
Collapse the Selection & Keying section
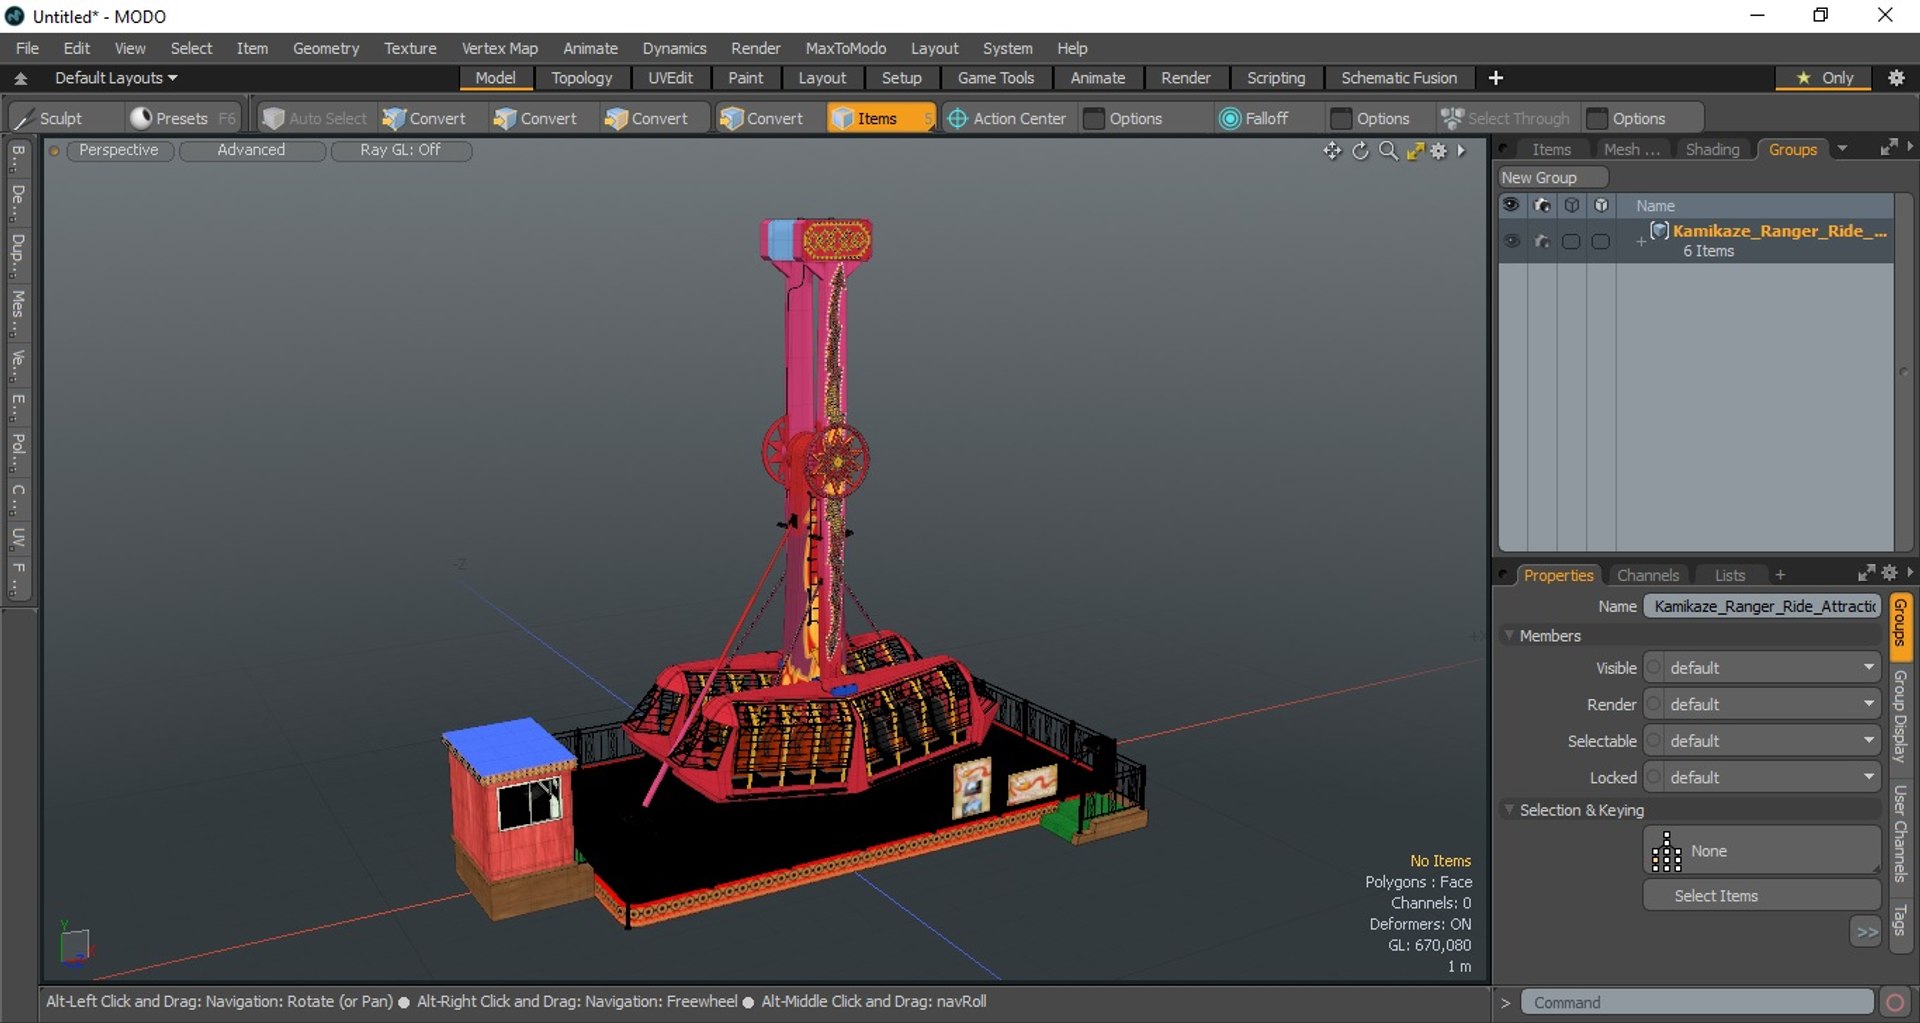(x=1509, y=810)
